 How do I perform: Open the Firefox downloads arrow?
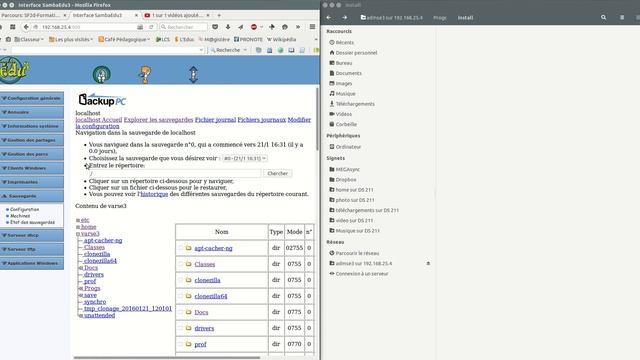pyautogui.click(x=228, y=27)
